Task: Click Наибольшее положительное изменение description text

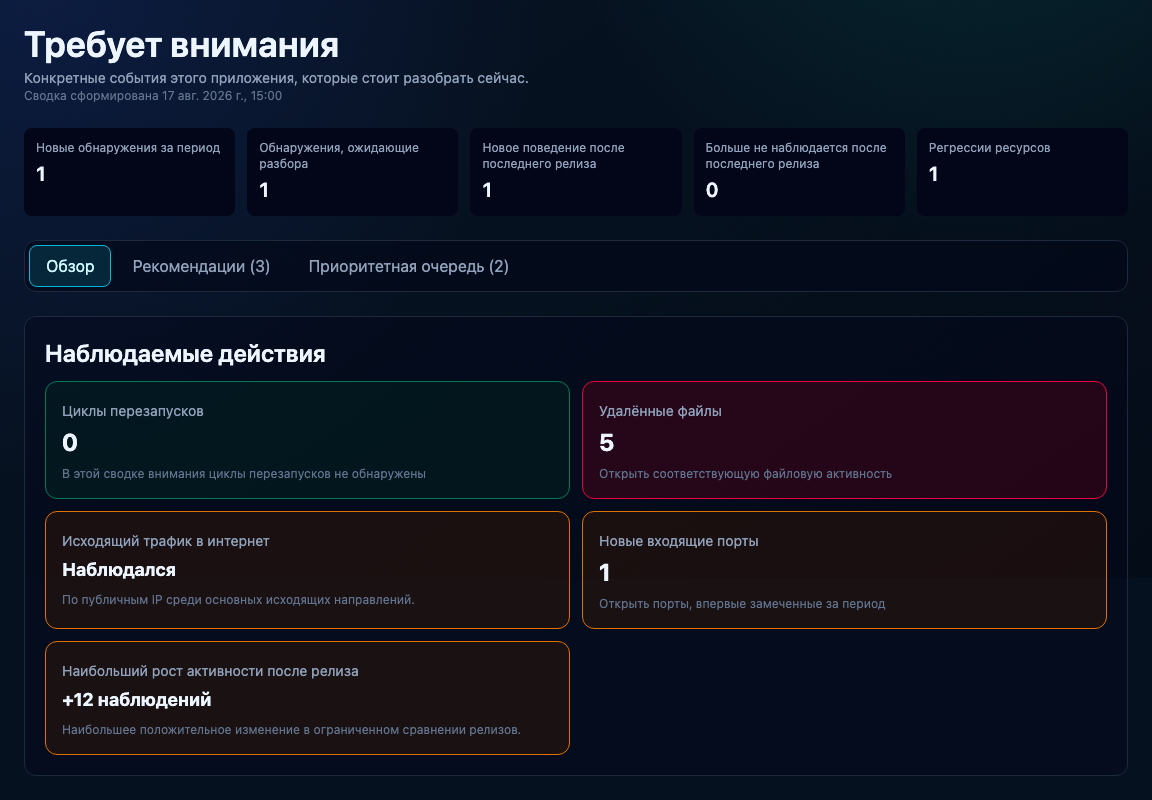Action: pos(291,729)
